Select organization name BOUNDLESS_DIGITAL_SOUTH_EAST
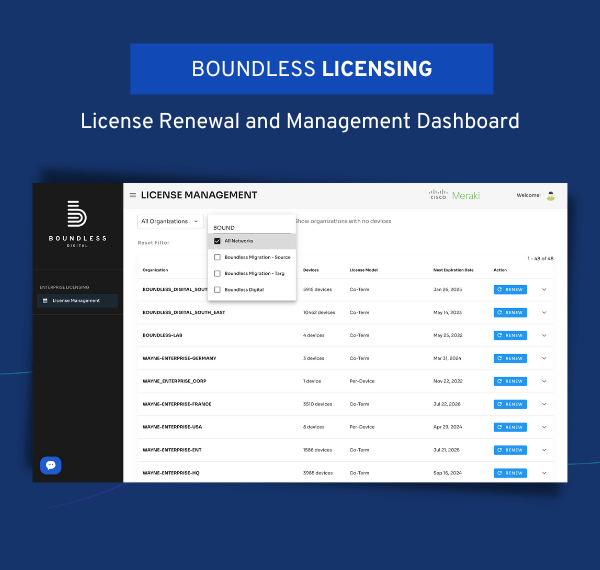Screen dimensions: 600x570 point(184,313)
